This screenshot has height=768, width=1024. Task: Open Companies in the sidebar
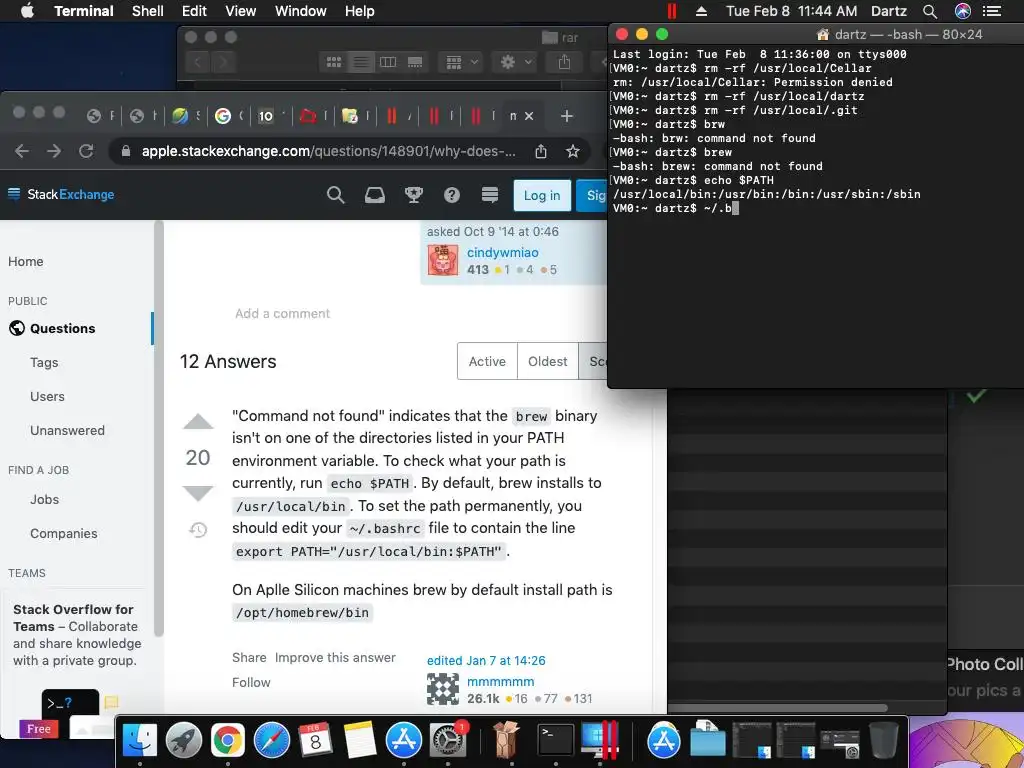(x=63, y=534)
